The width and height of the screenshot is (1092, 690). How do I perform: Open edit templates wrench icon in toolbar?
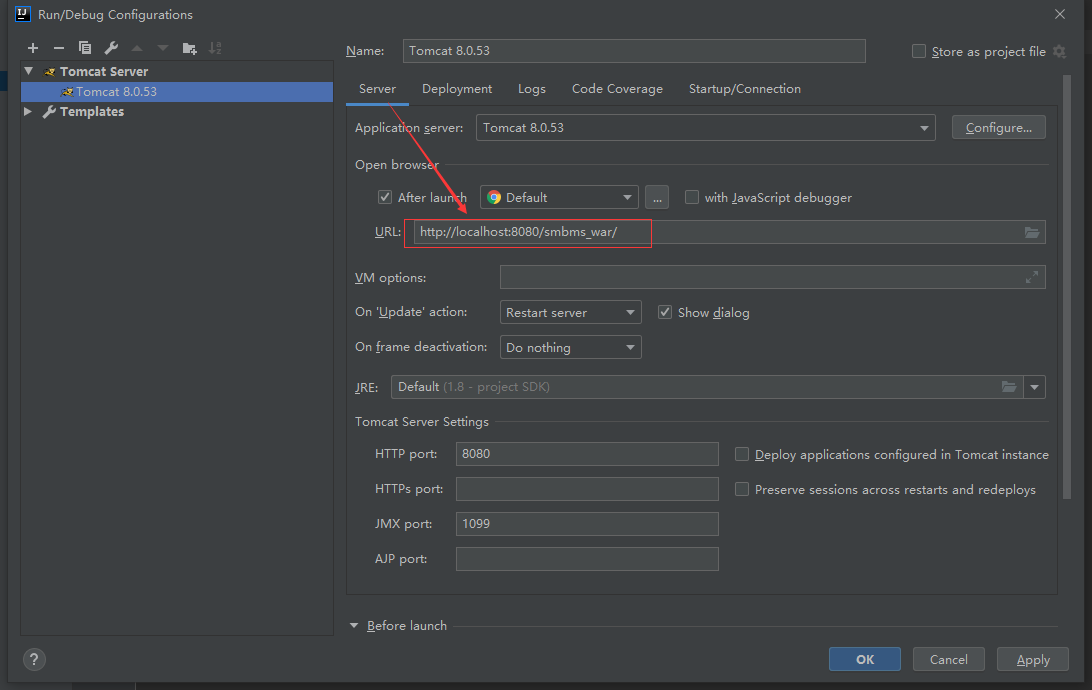(x=111, y=48)
